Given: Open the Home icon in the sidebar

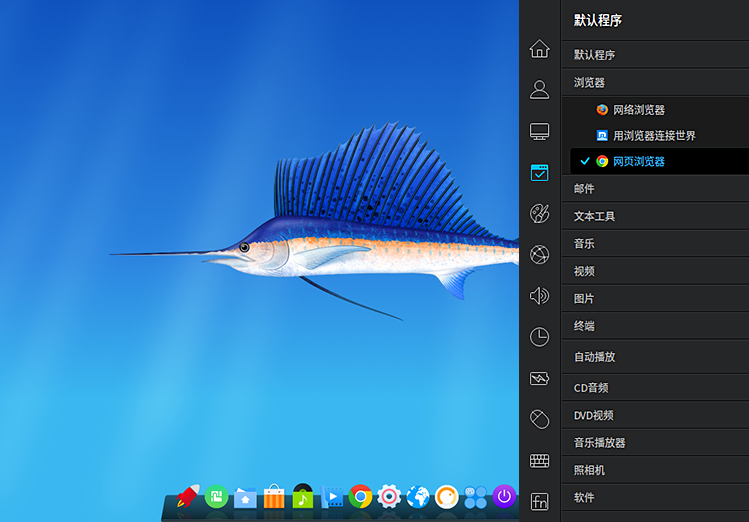Looking at the screenshot, I should tap(539, 48).
